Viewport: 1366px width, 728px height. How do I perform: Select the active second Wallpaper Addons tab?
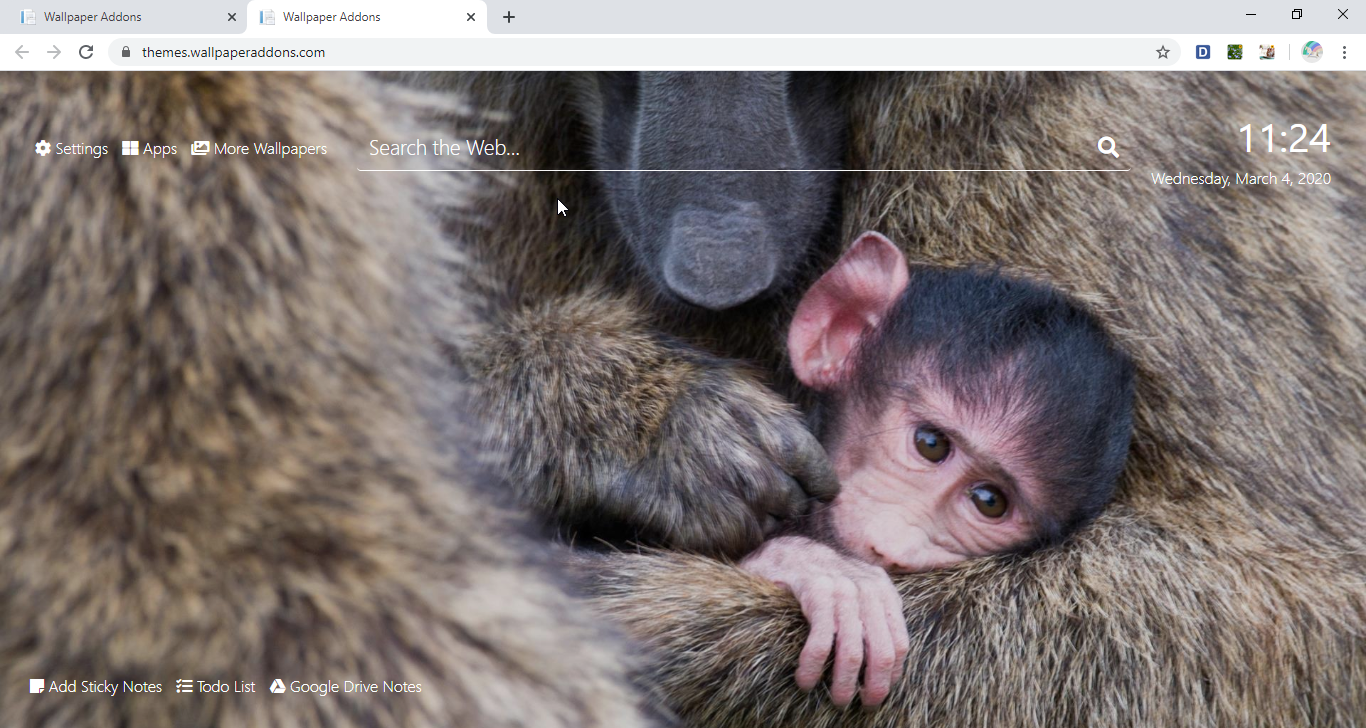[366, 17]
